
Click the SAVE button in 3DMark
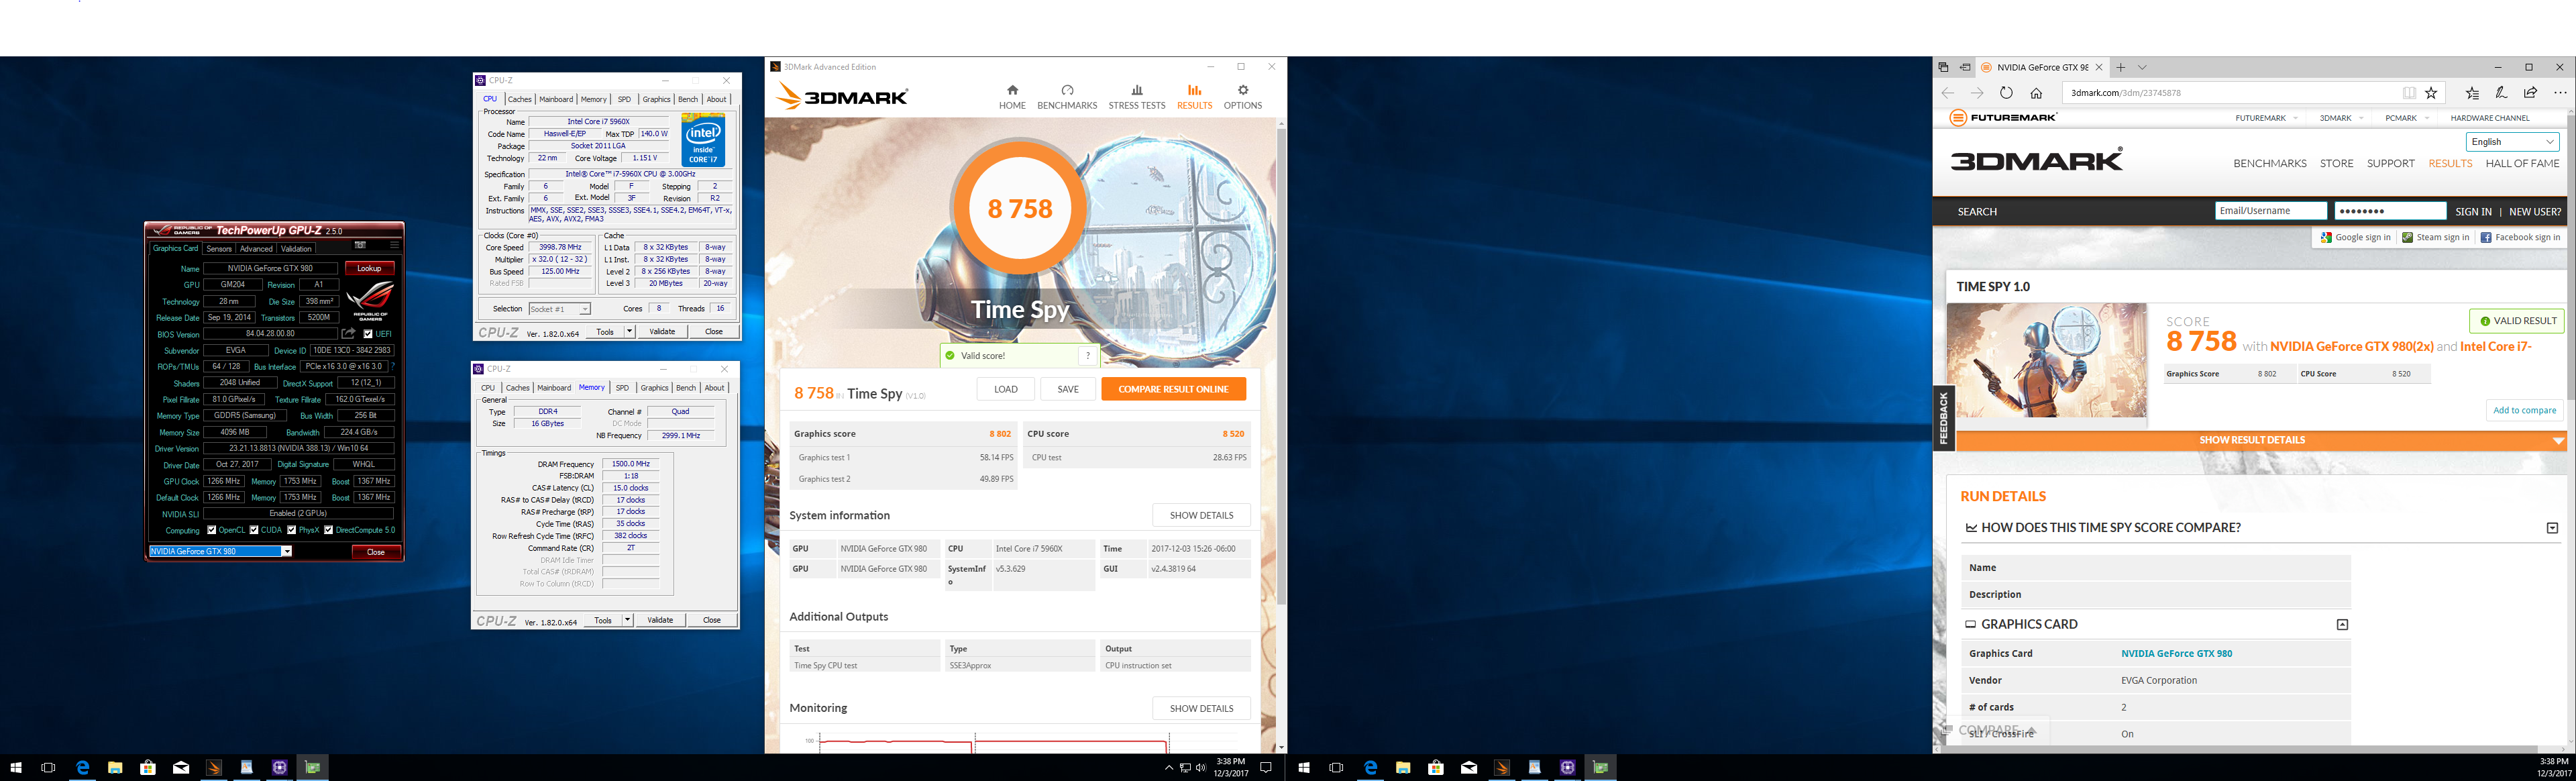point(1068,389)
